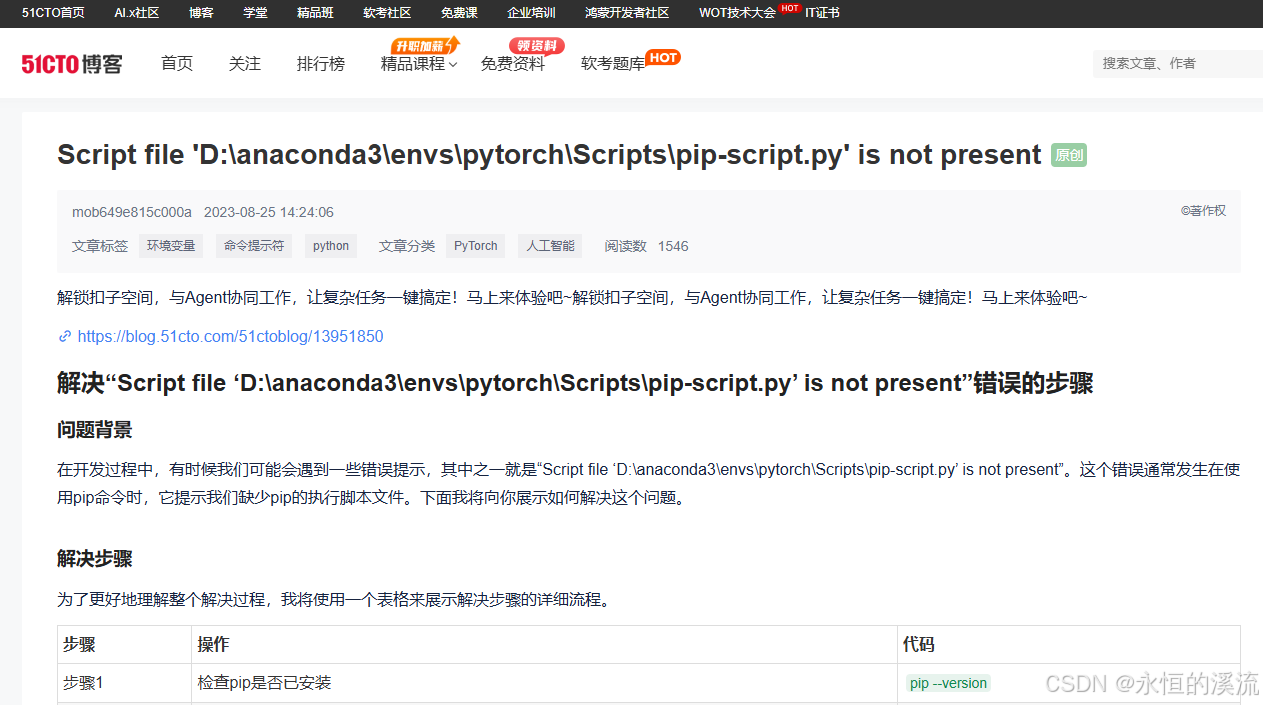Open AI.x社区 in top bar
The height and width of the screenshot is (705, 1263).
(137, 13)
